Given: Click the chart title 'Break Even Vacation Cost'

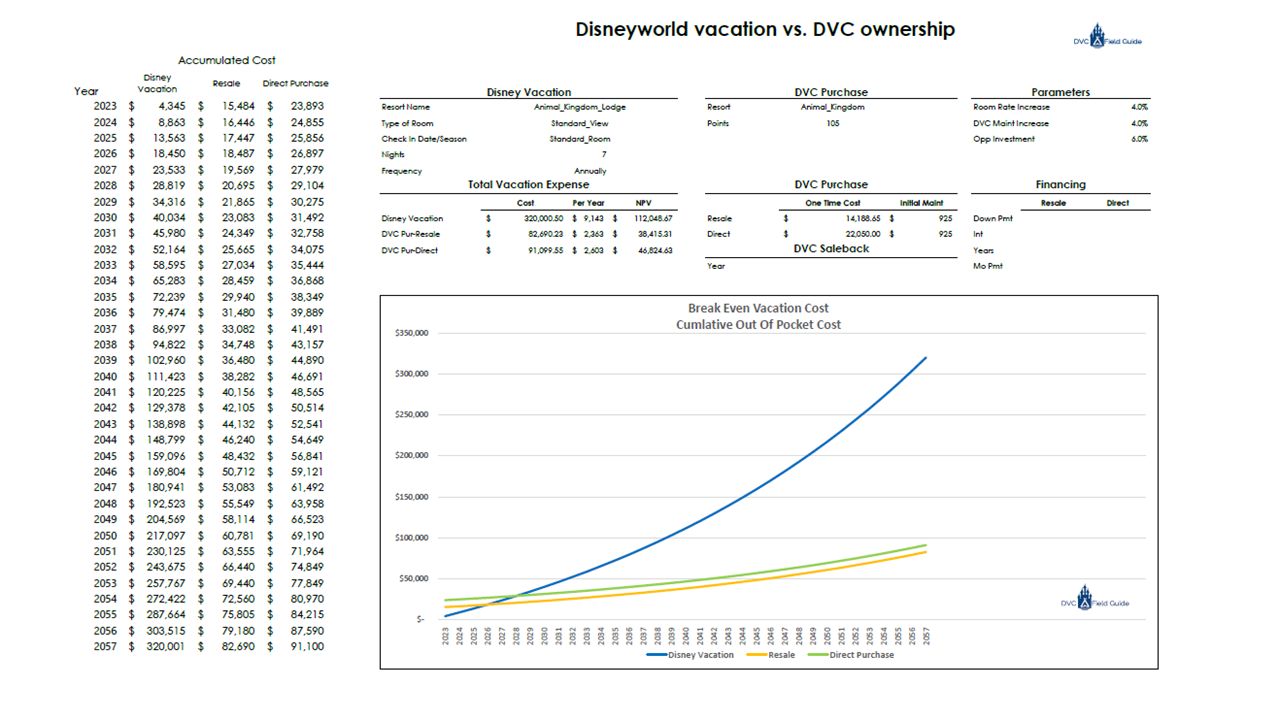Looking at the screenshot, I should [758, 308].
